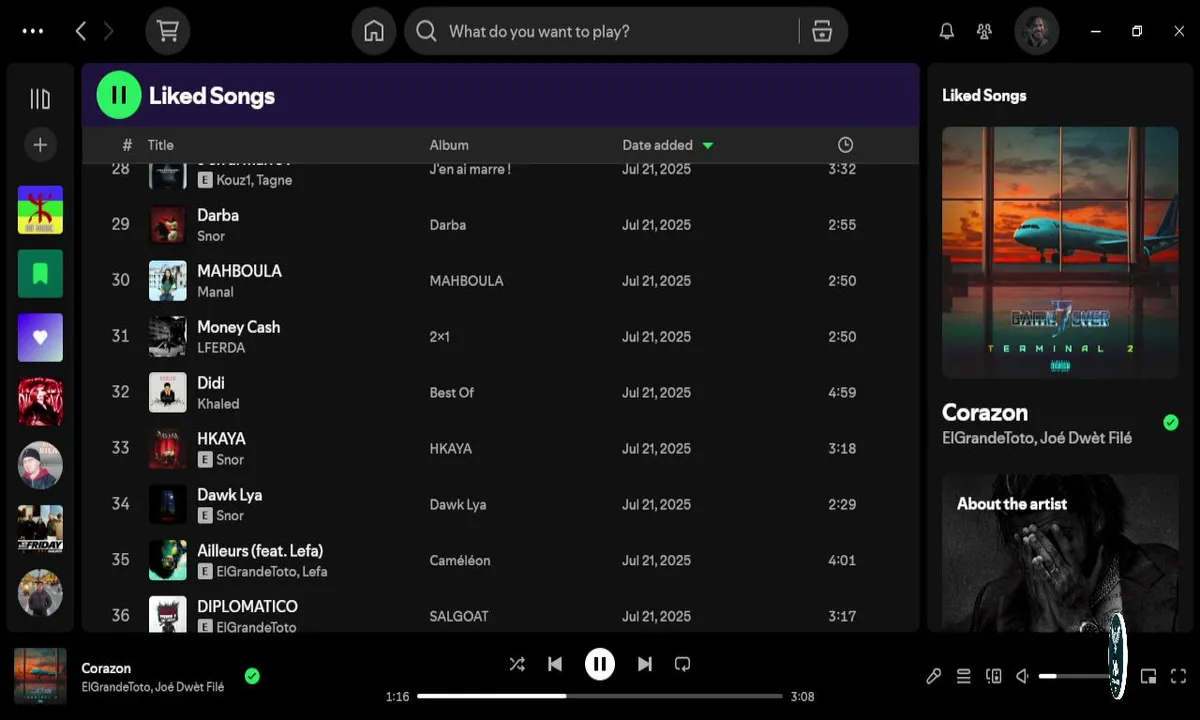Open artist Khaled link

(218, 404)
